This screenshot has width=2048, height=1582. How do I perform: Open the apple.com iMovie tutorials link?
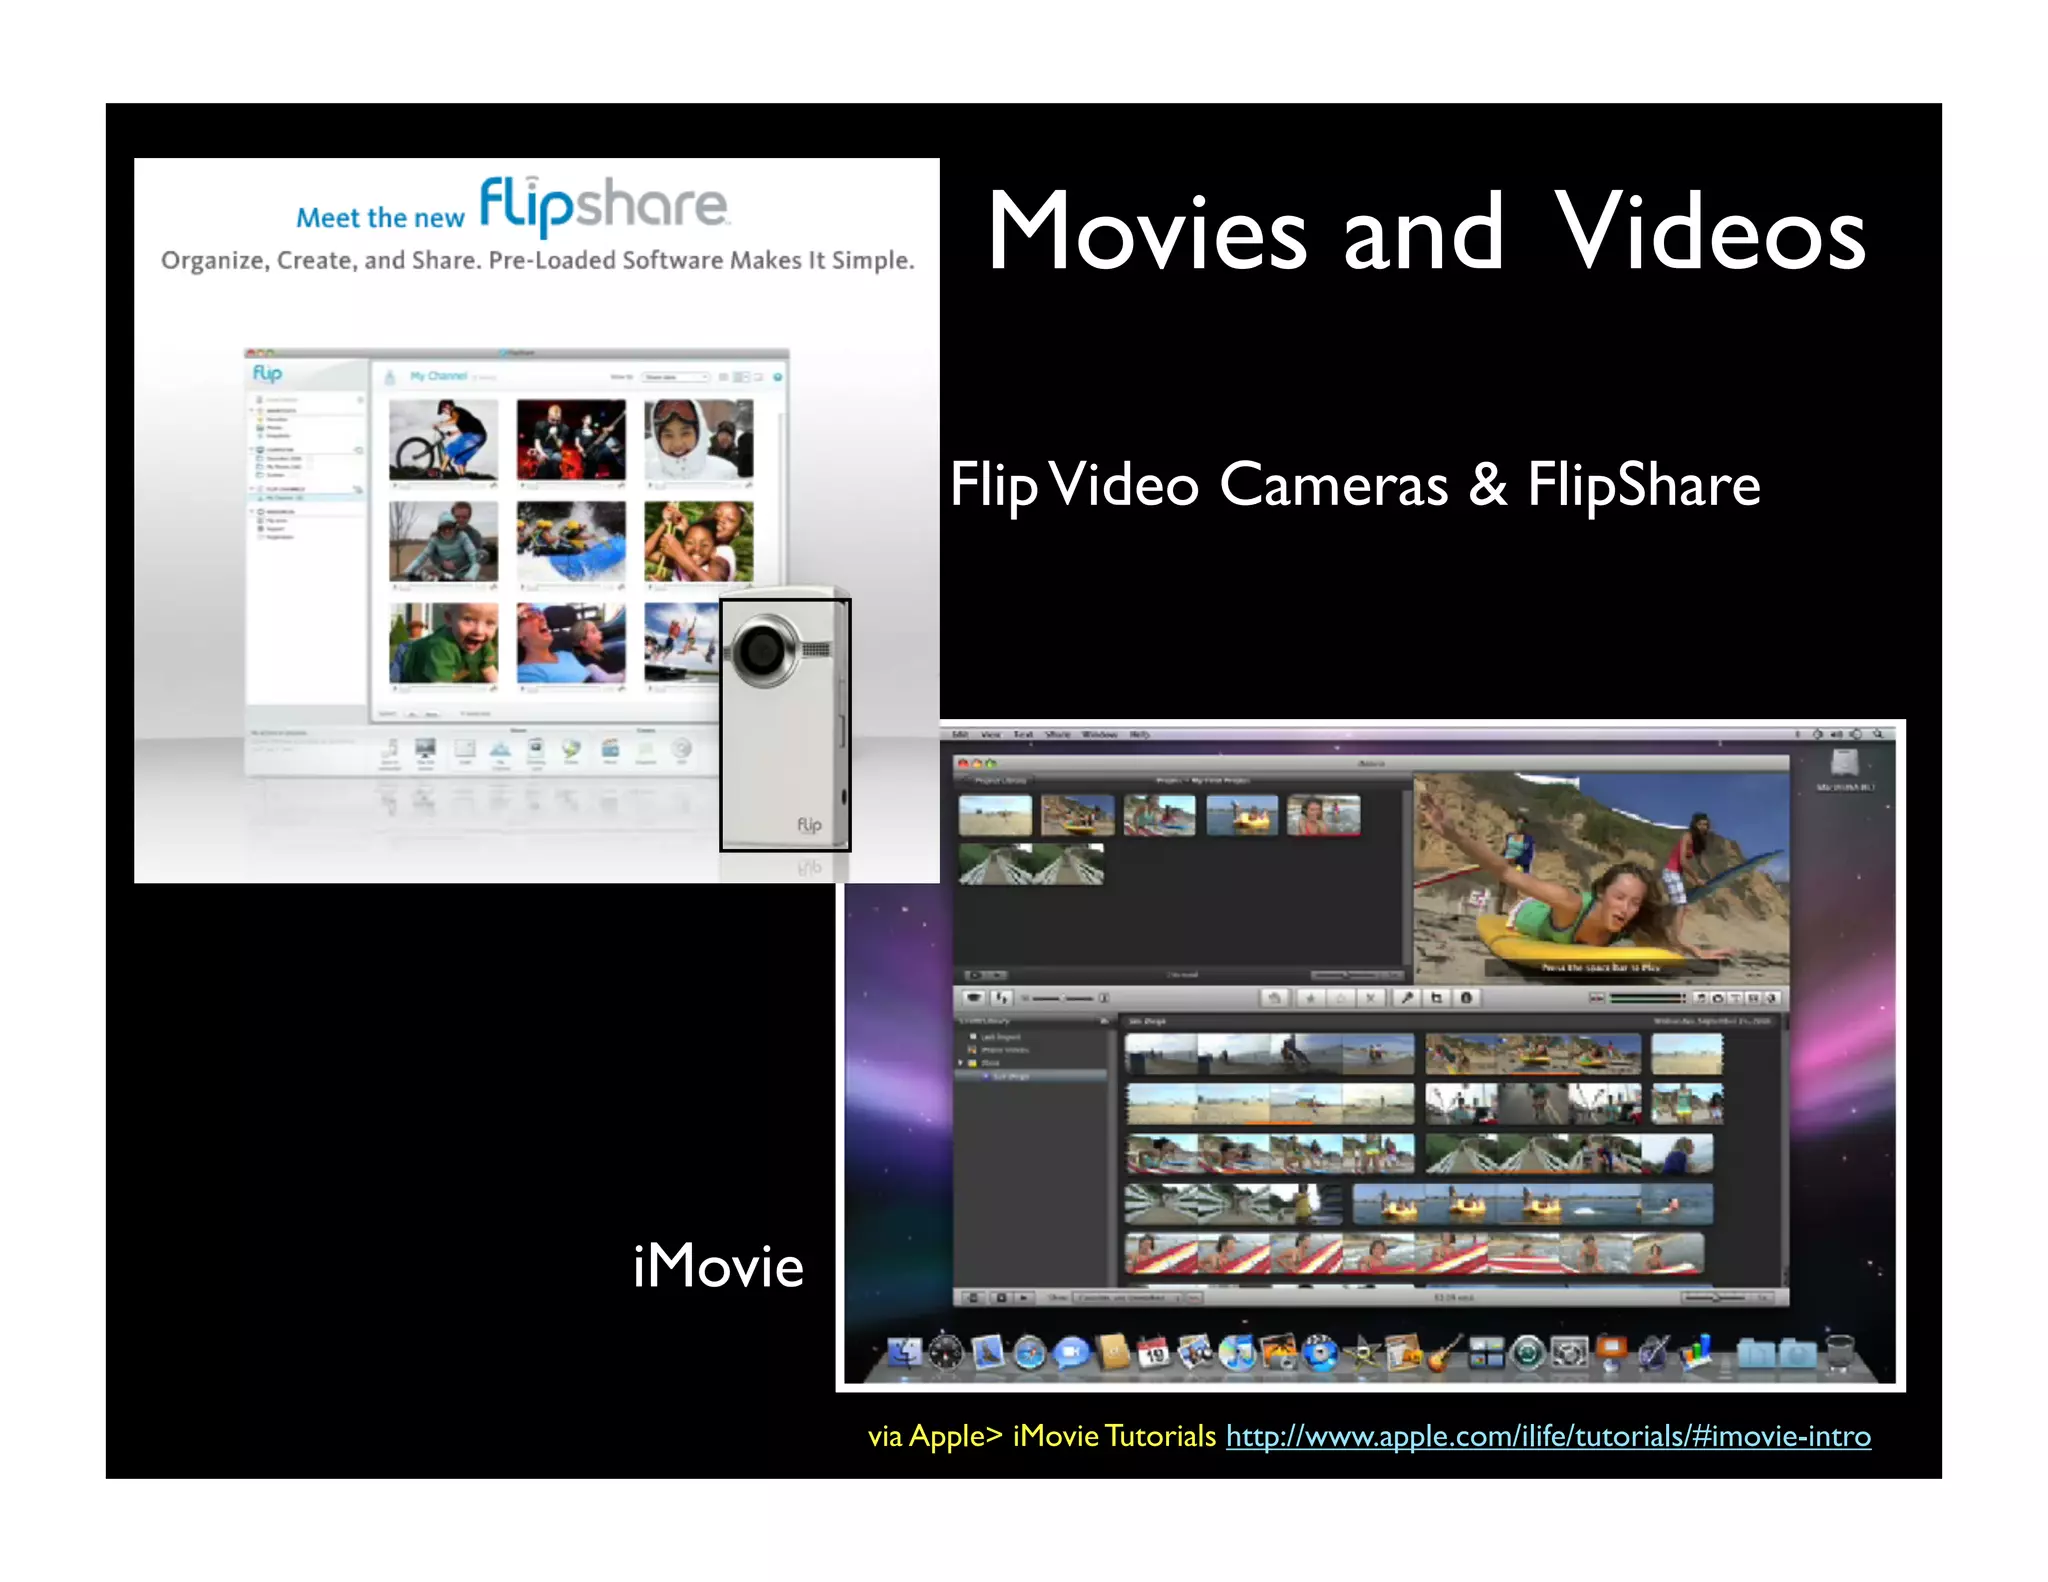click(x=1548, y=1436)
